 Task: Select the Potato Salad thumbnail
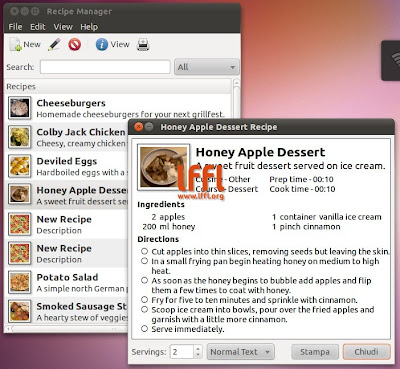click(x=19, y=282)
